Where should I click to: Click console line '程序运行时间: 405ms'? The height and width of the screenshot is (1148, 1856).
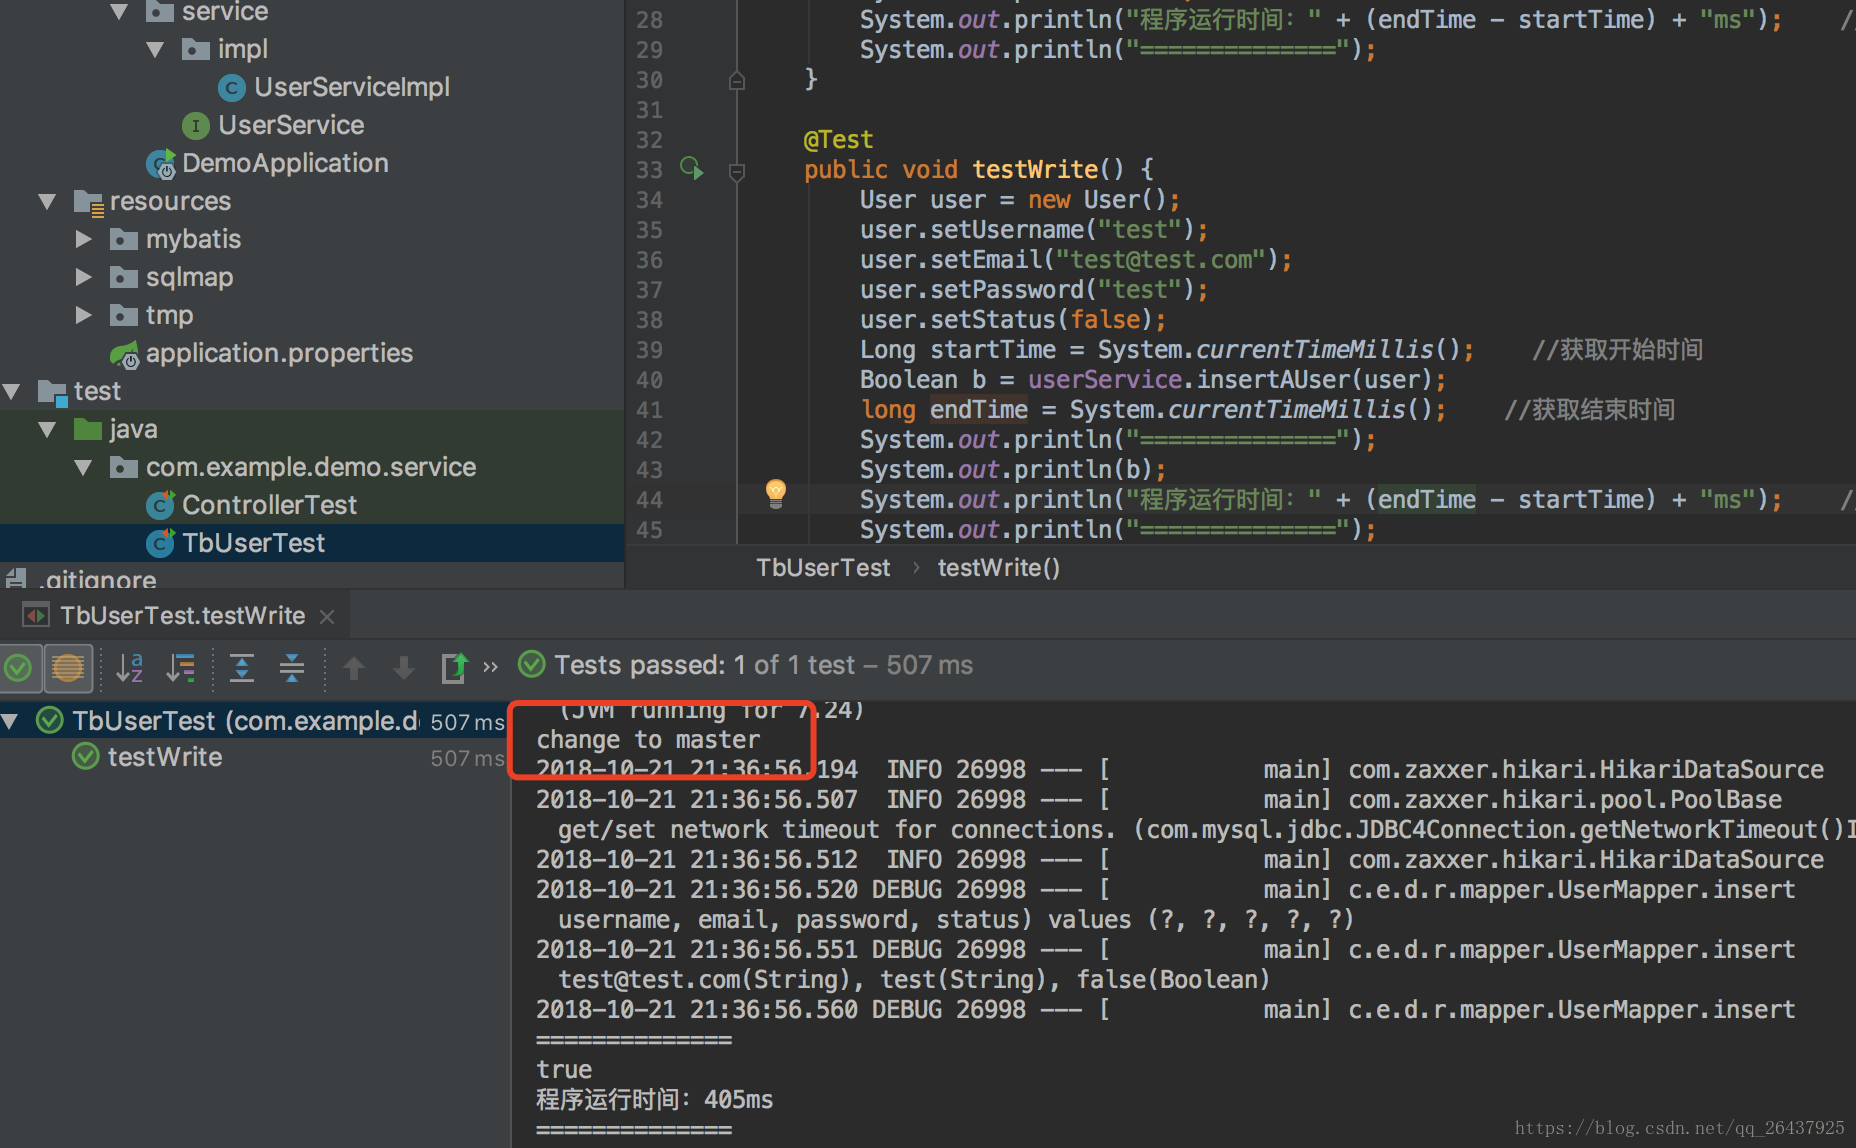pos(655,1100)
